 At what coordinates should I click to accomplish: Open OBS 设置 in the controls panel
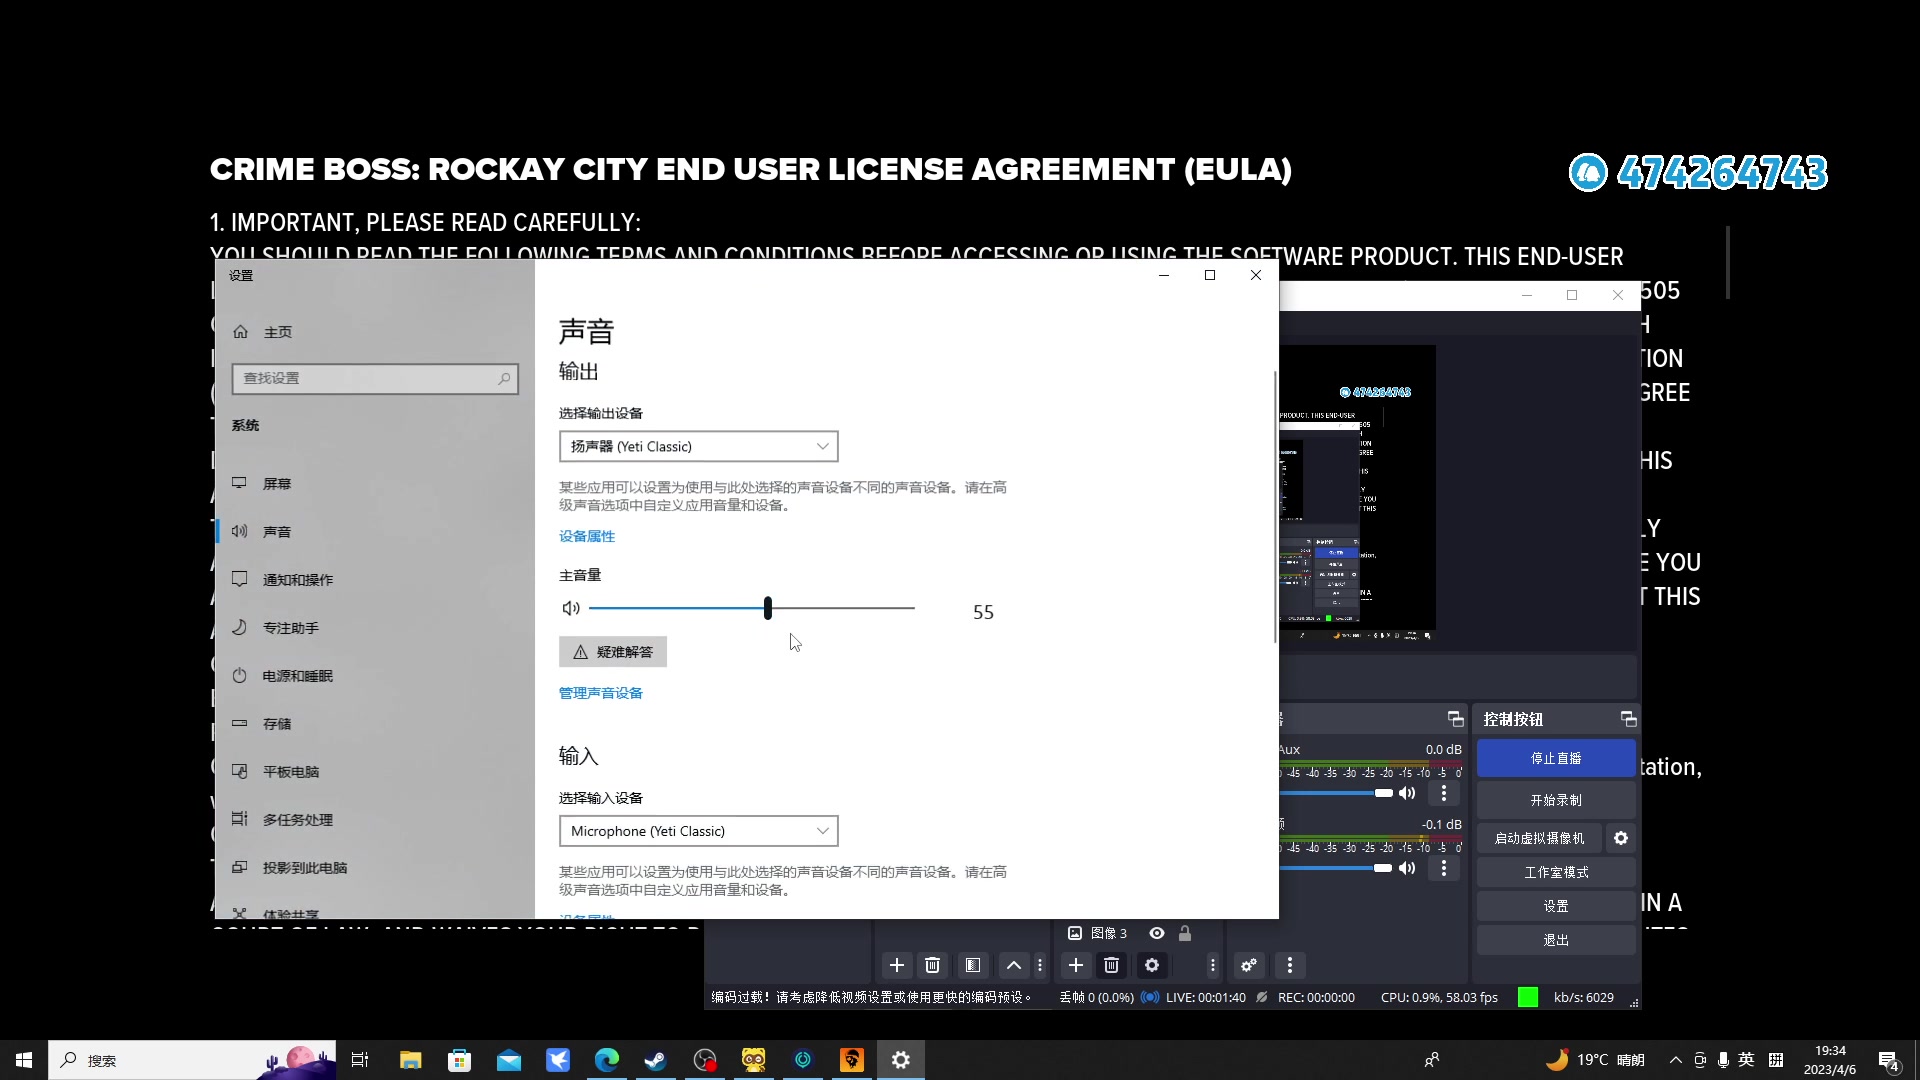(x=1556, y=906)
